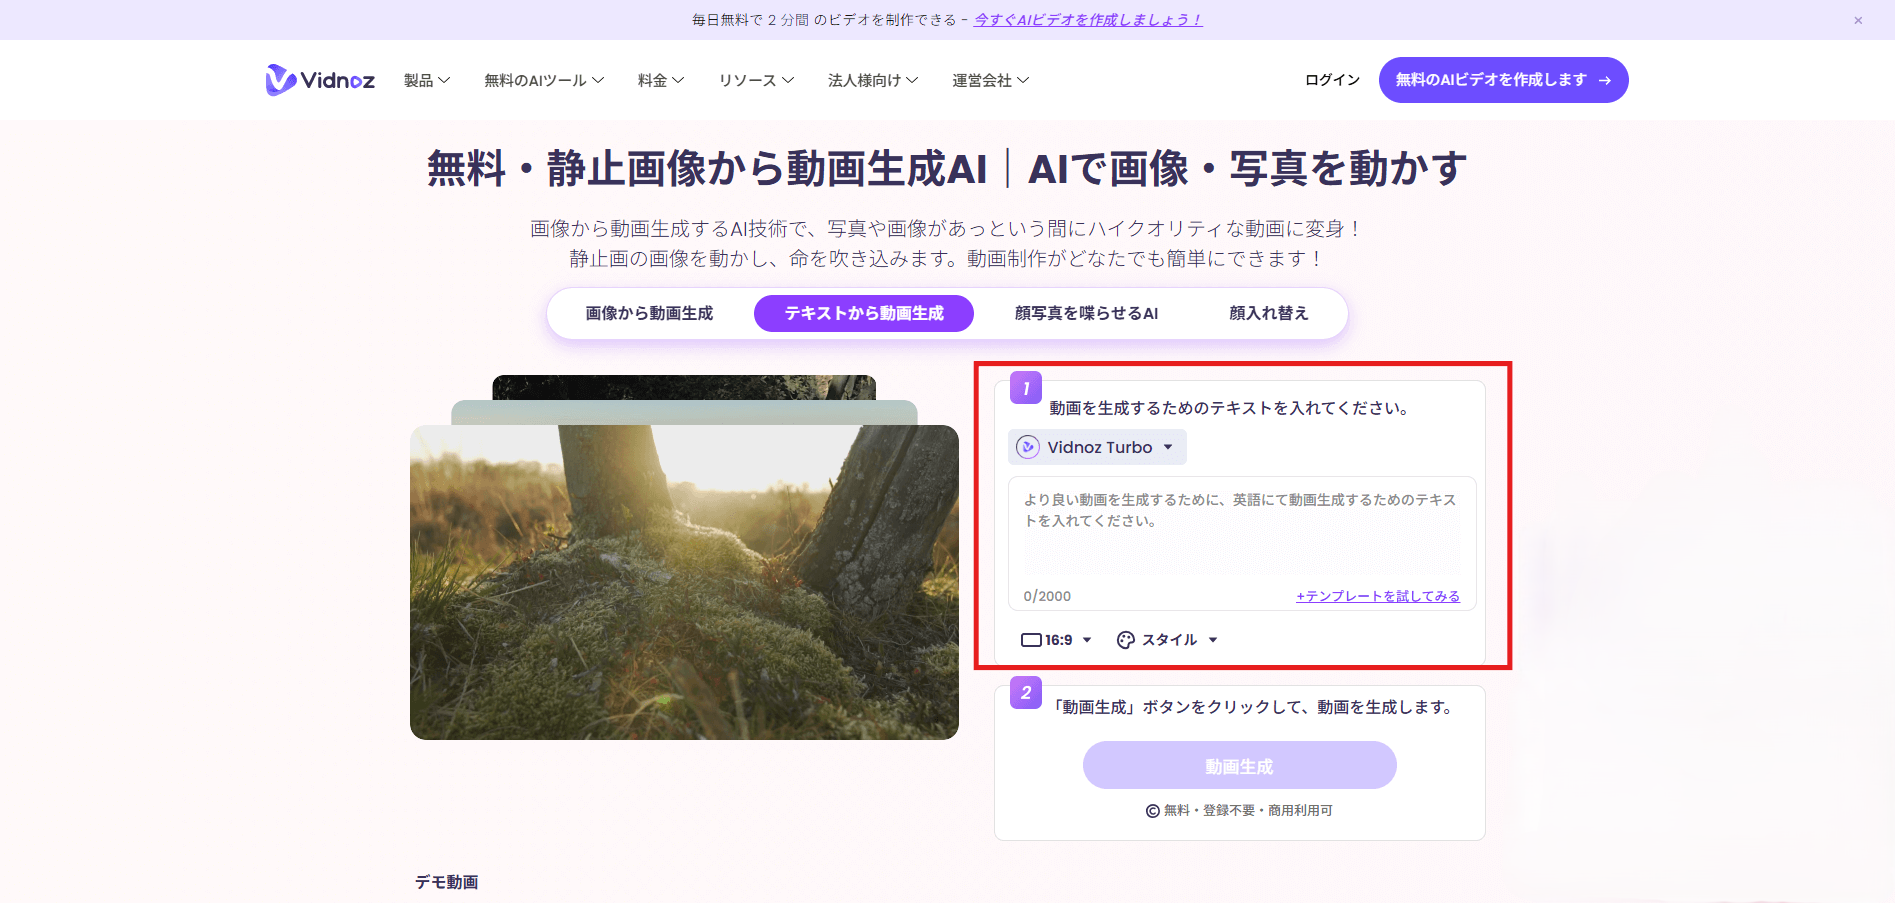Image resolution: width=1895 pixels, height=903 pixels.
Task: Click the purple step 1 badge
Action: [1025, 388]
